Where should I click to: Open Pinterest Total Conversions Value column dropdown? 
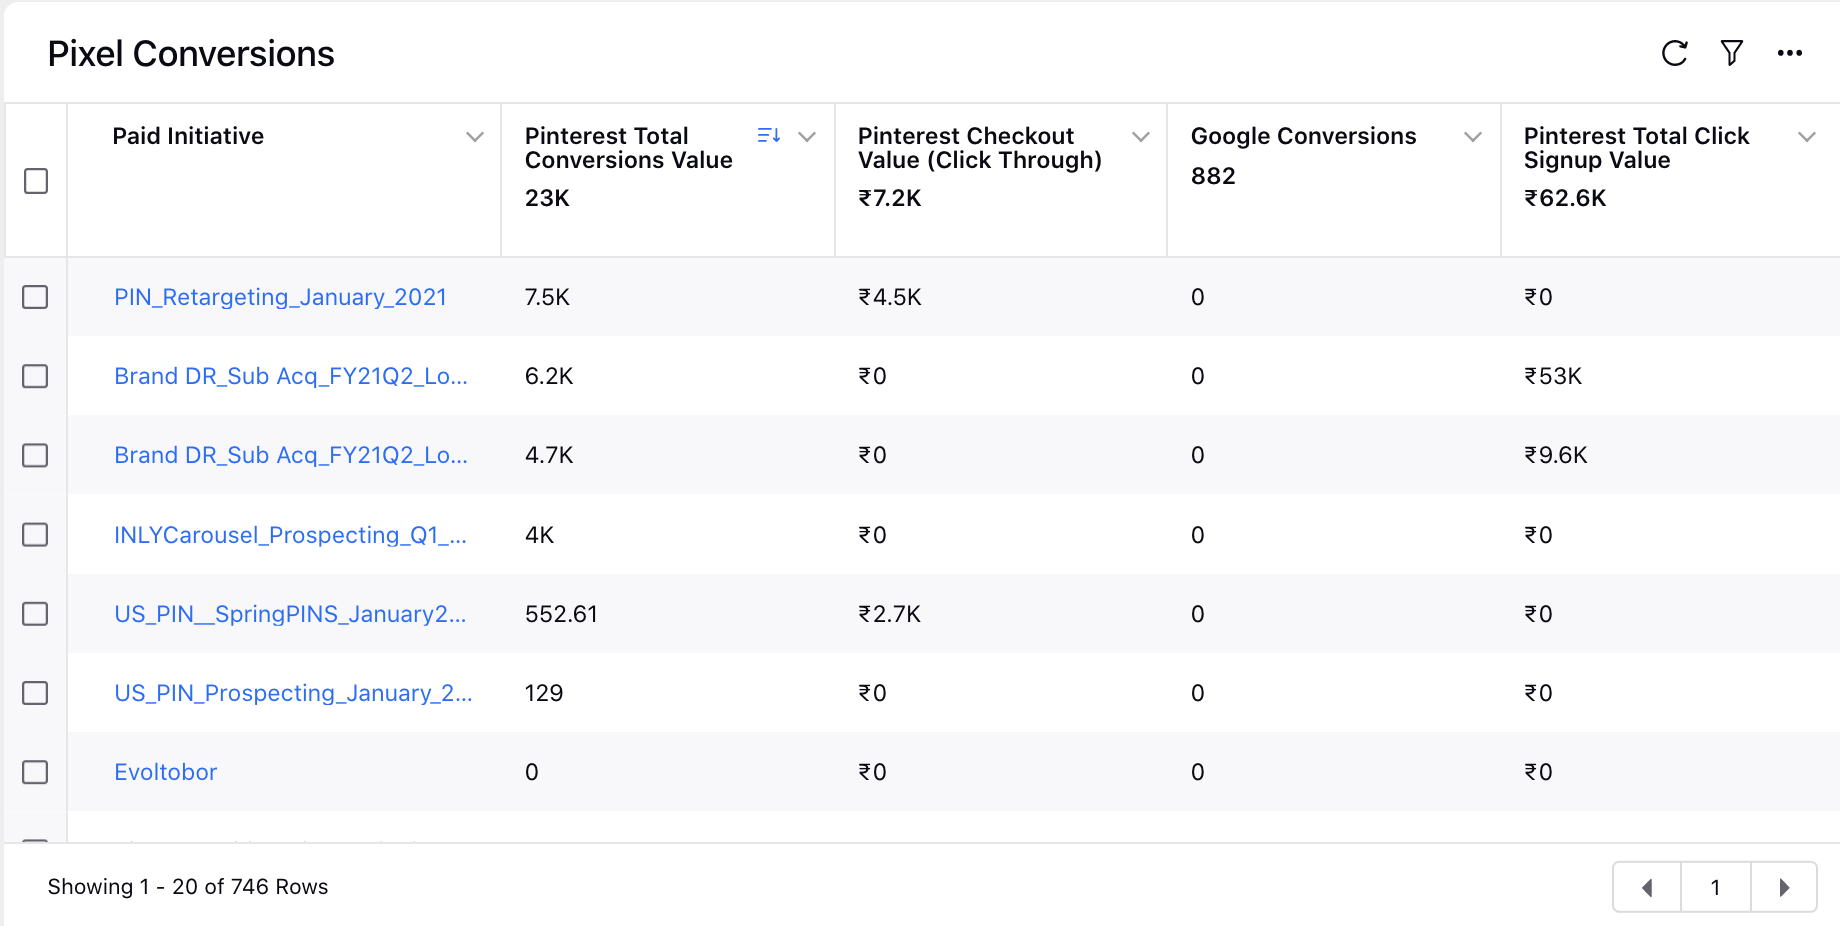point(807,137)
